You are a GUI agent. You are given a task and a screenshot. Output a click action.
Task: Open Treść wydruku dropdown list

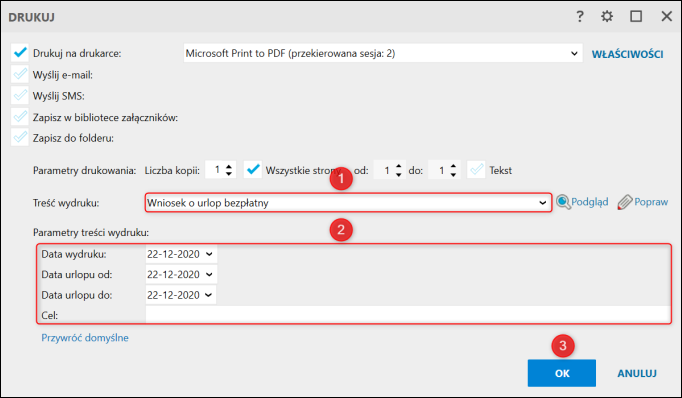pyautogui.click(x=542, y=203)
